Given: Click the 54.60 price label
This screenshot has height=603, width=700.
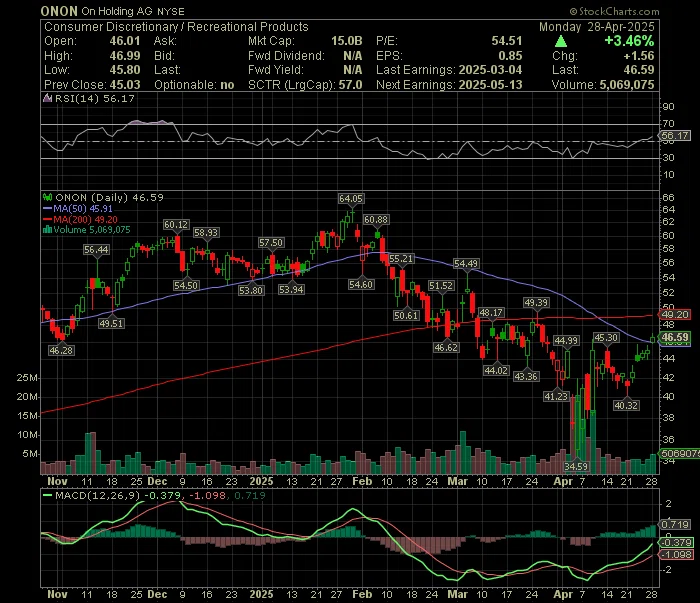Looking at the screenshot, I should (361, 284).
